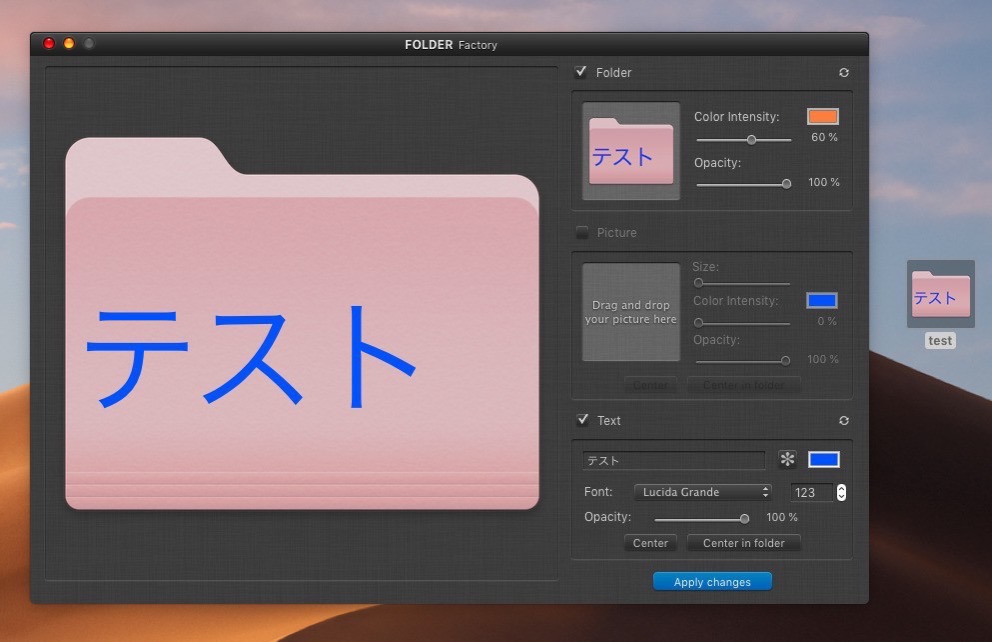This screenshot has height=642, width=992.
Task: Click the large folder preview image
Action: click(302, 323)
